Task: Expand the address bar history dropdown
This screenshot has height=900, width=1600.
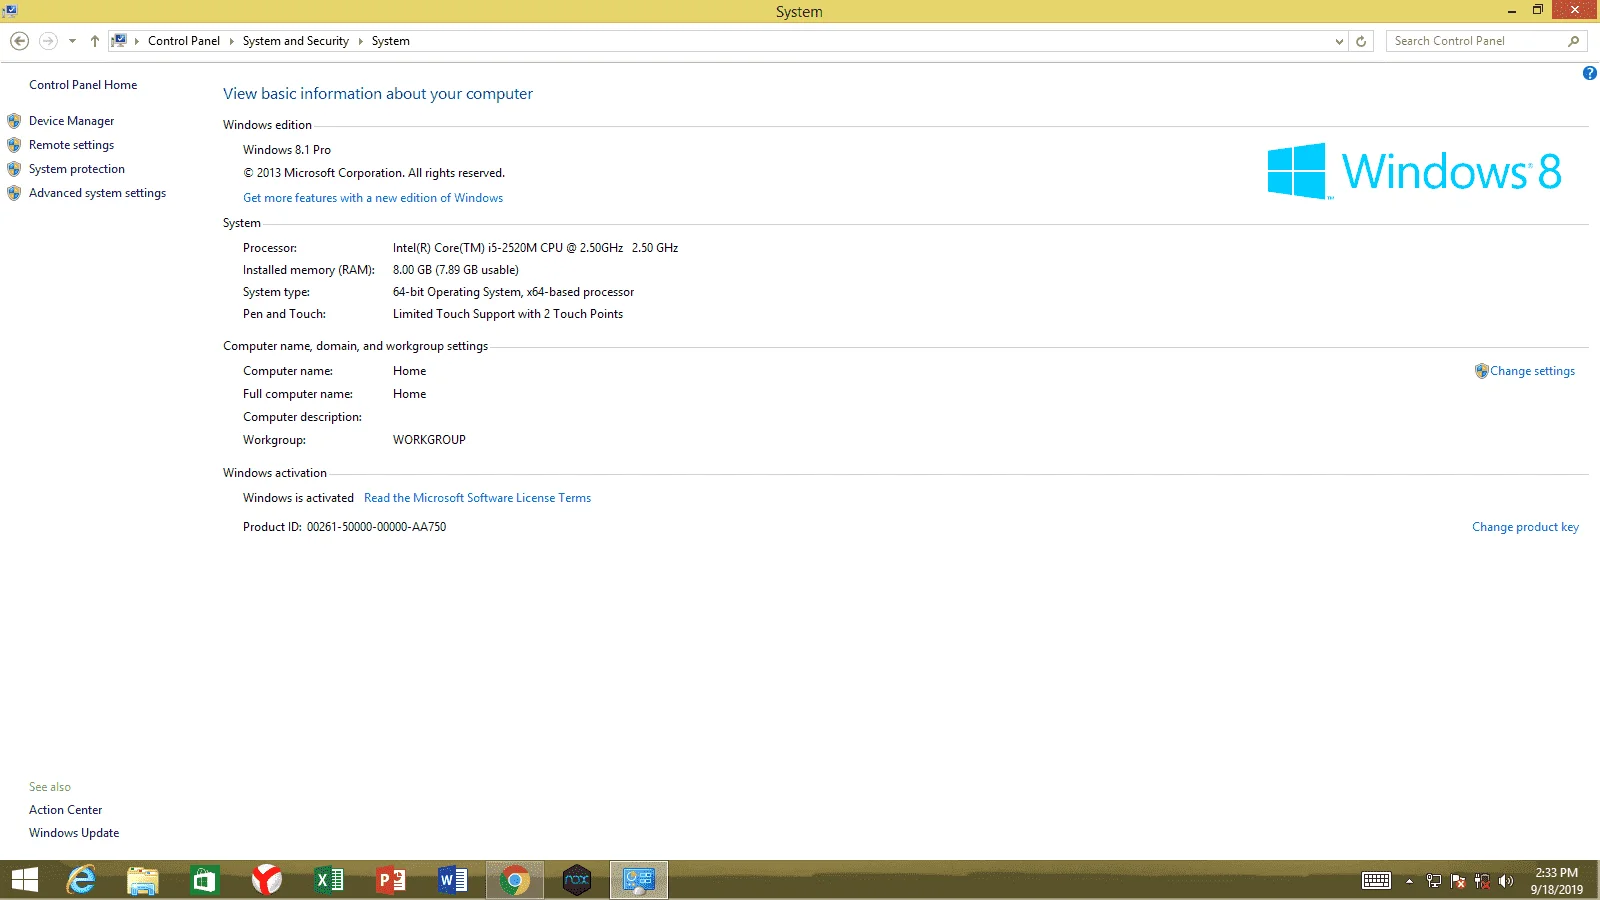Action: tap(1339, 41)
